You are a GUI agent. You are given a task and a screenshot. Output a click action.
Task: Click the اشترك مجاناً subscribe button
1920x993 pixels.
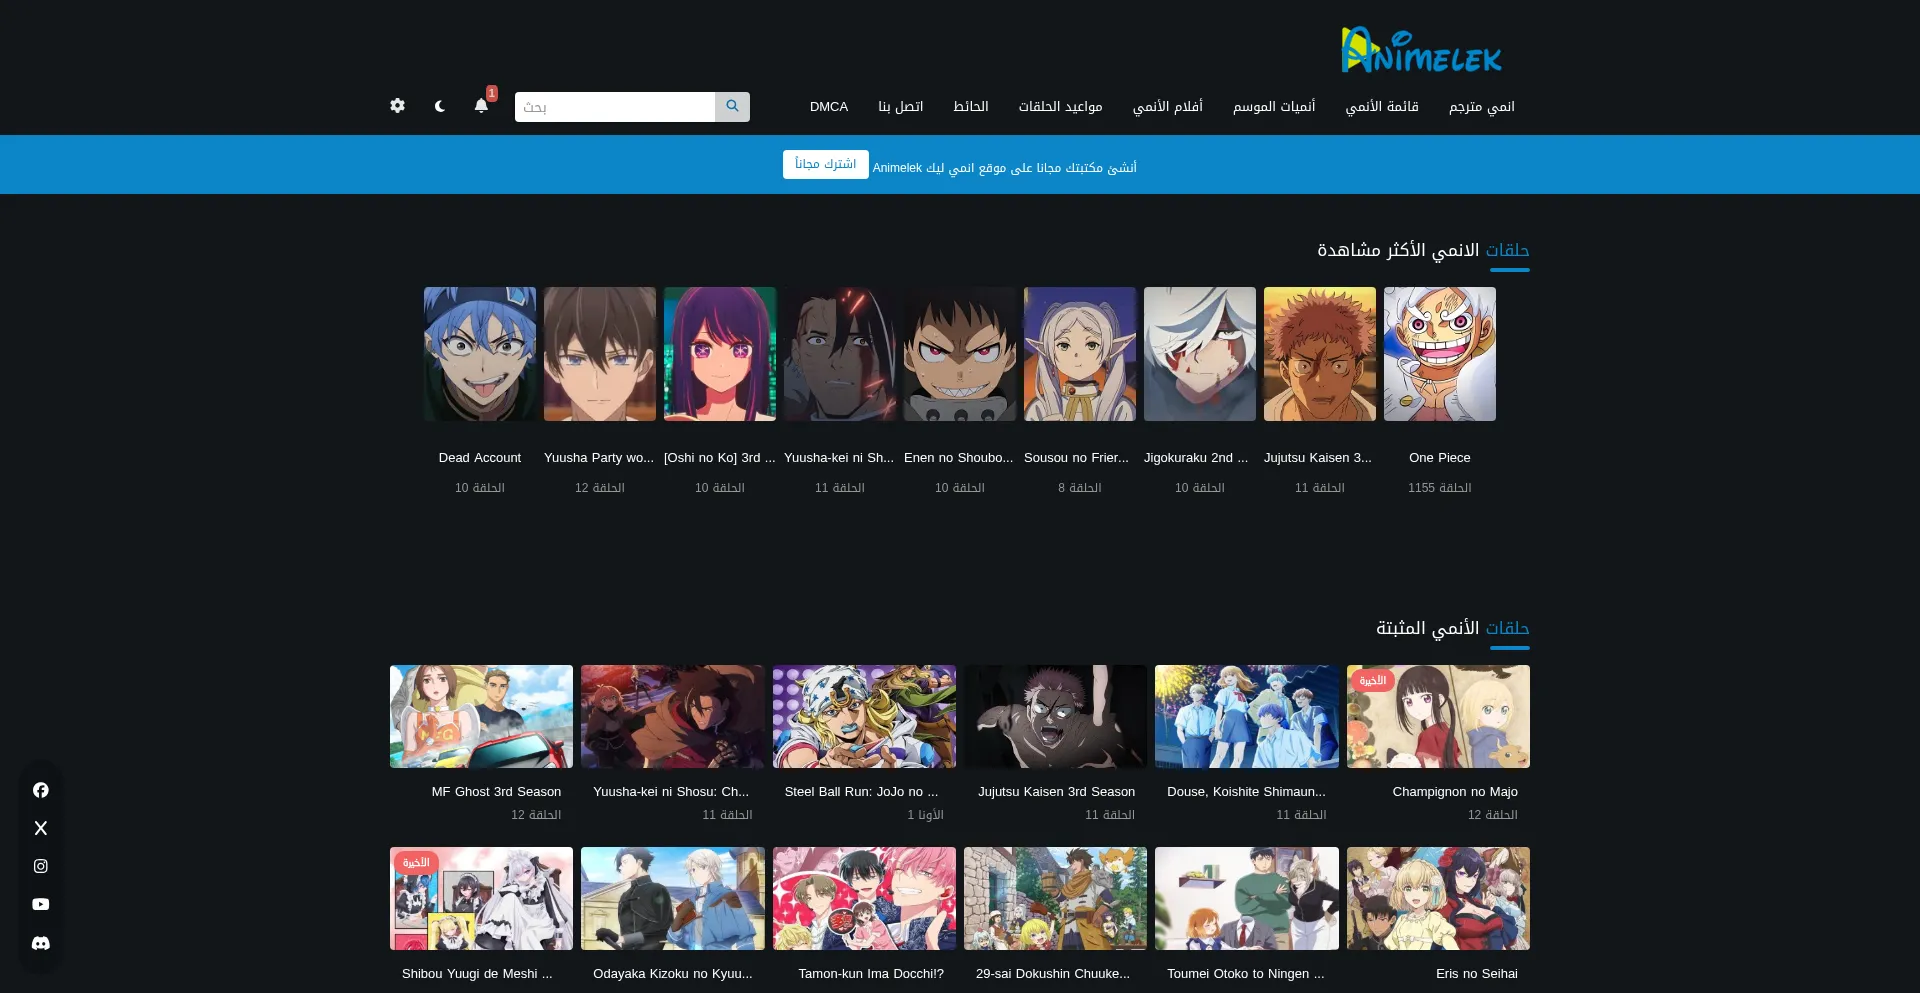tap(826, 165)
